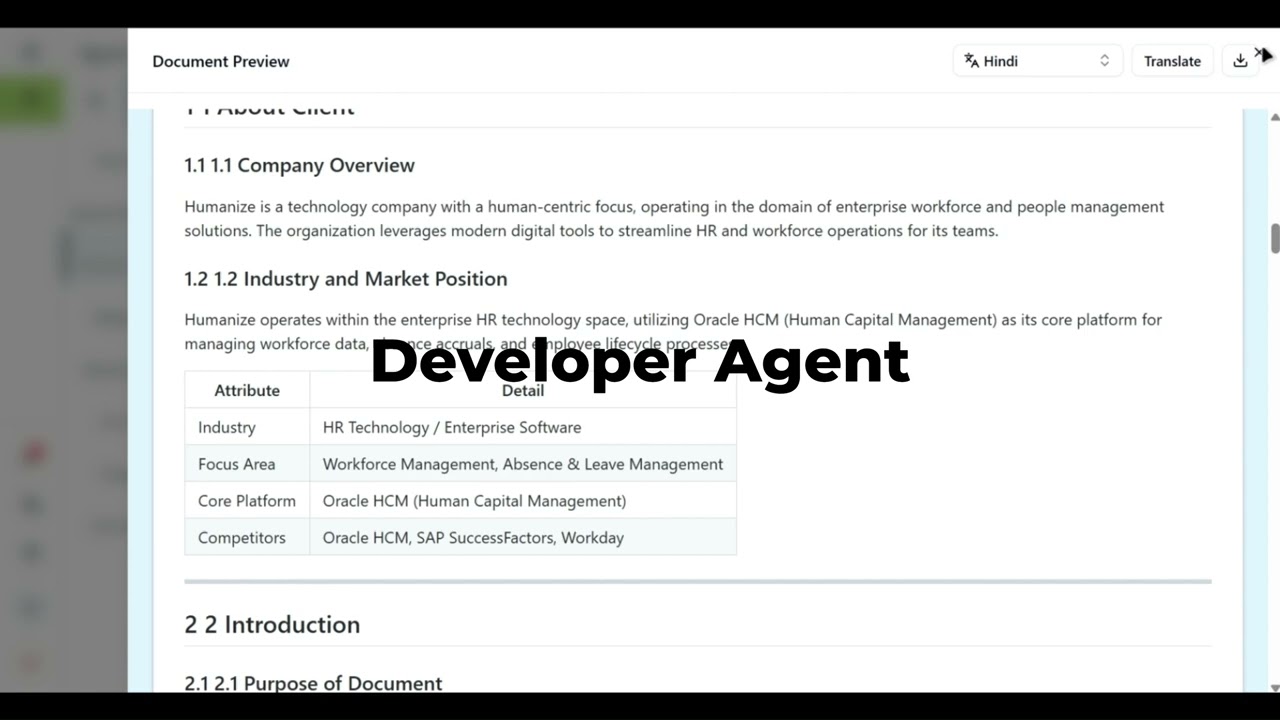Click the '2.1 2.1 Purpose of Document' heading
The height and width of the screenshot is (720, 1280).
click(313, 683)
